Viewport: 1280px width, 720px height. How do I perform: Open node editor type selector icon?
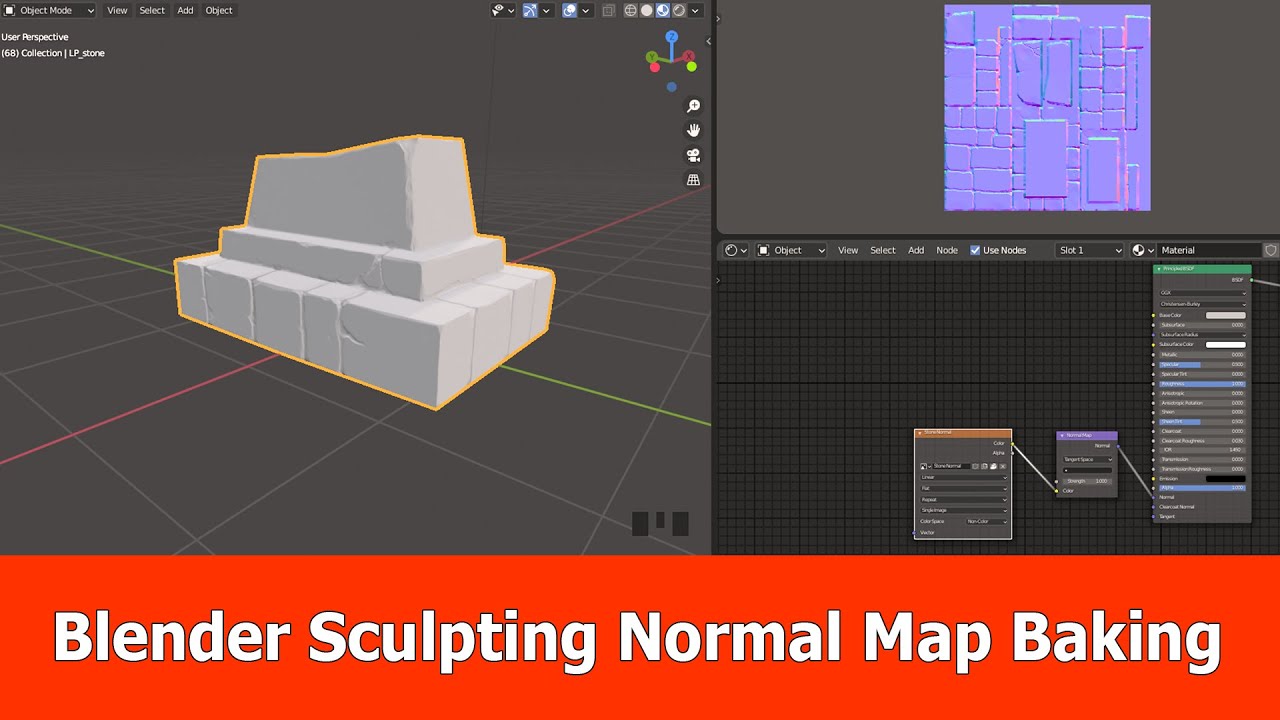pos(736,250)
